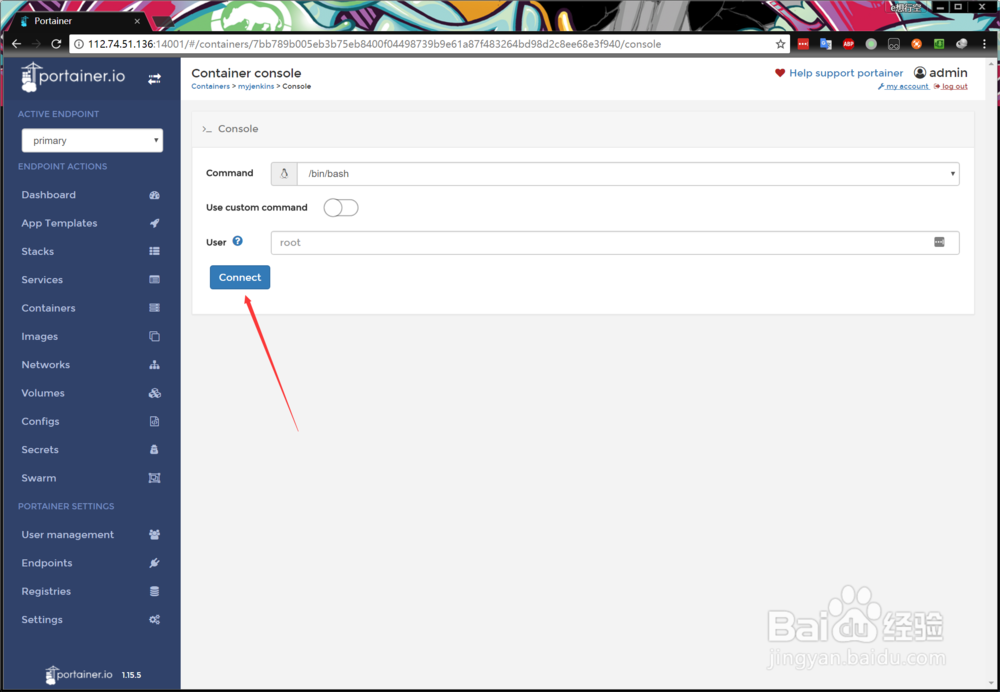The image size is (1000, 692).
Task: Toggle the sidebar collapse arrows
Action: tap(155, 77)
